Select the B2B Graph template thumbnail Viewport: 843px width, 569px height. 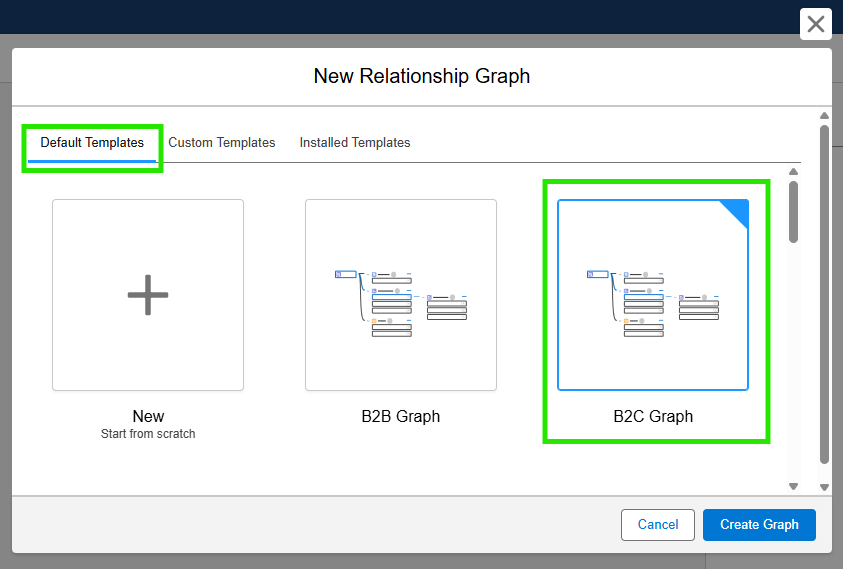point(400,295)
